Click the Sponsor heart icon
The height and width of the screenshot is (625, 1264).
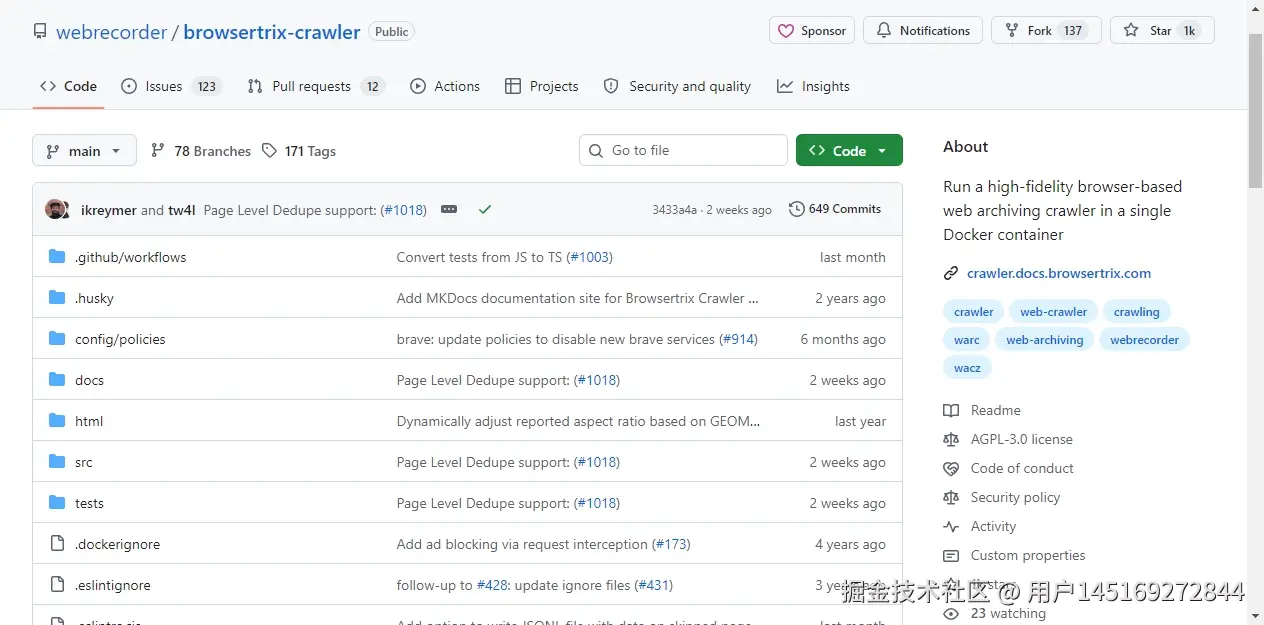pyautogui.click(x=786, y=31)
